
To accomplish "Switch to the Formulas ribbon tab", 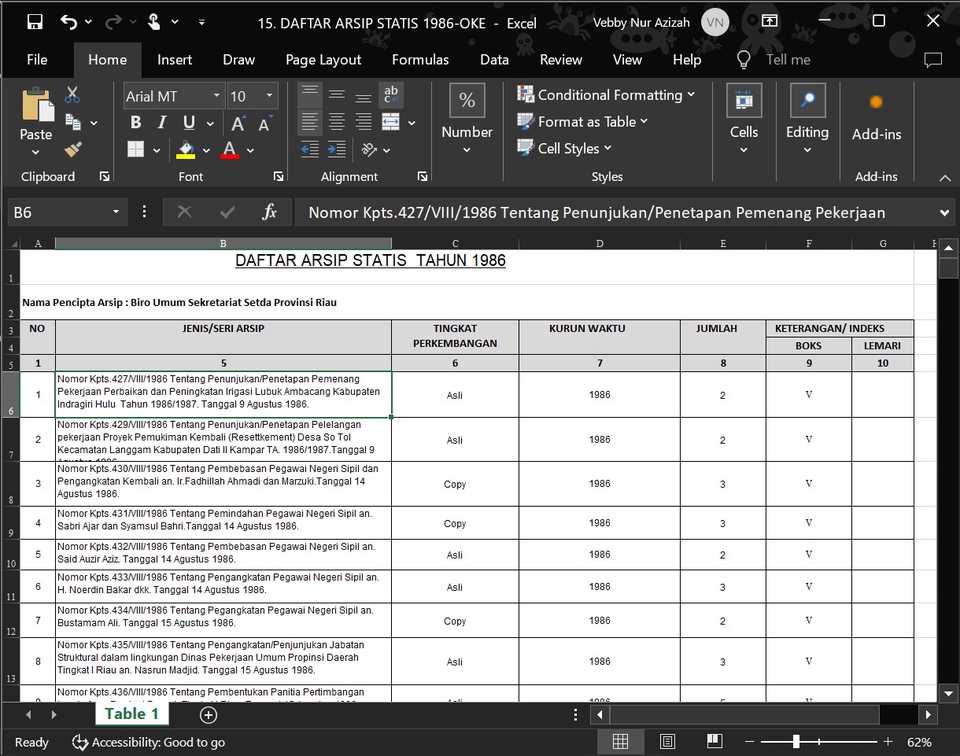I will click(420, 60).
